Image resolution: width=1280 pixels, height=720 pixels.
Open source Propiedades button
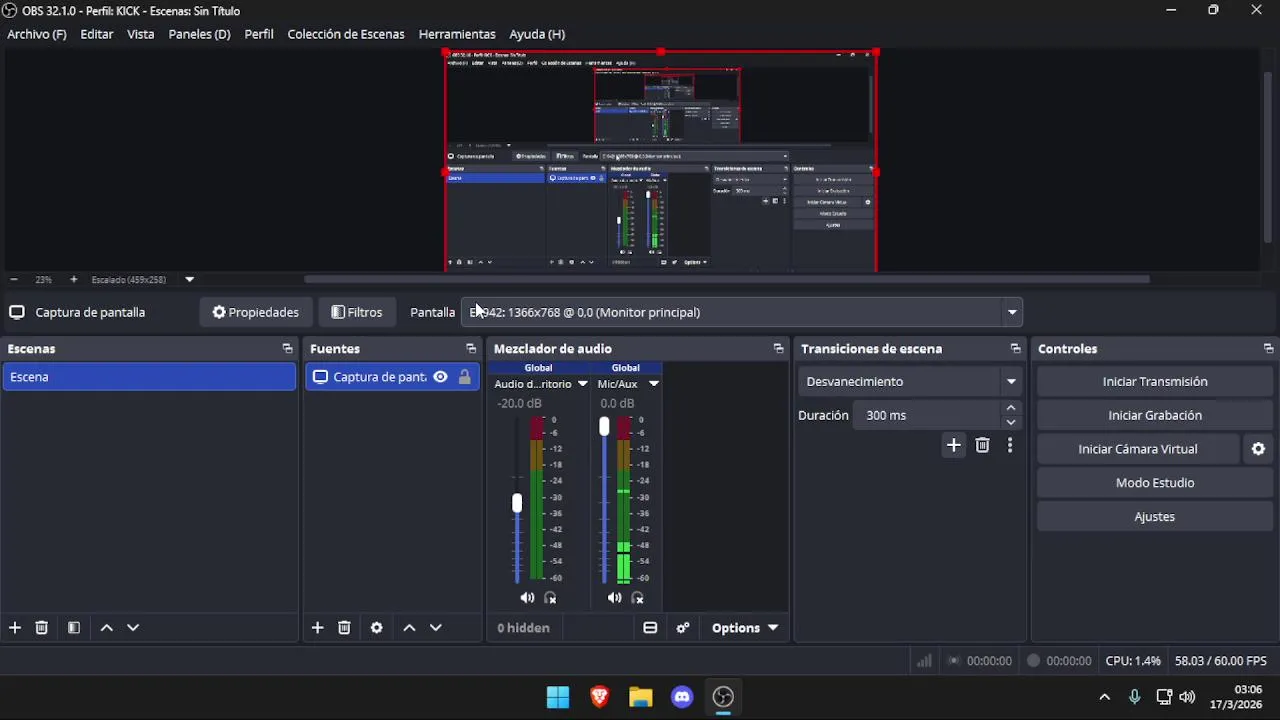(x=256, y=312)
